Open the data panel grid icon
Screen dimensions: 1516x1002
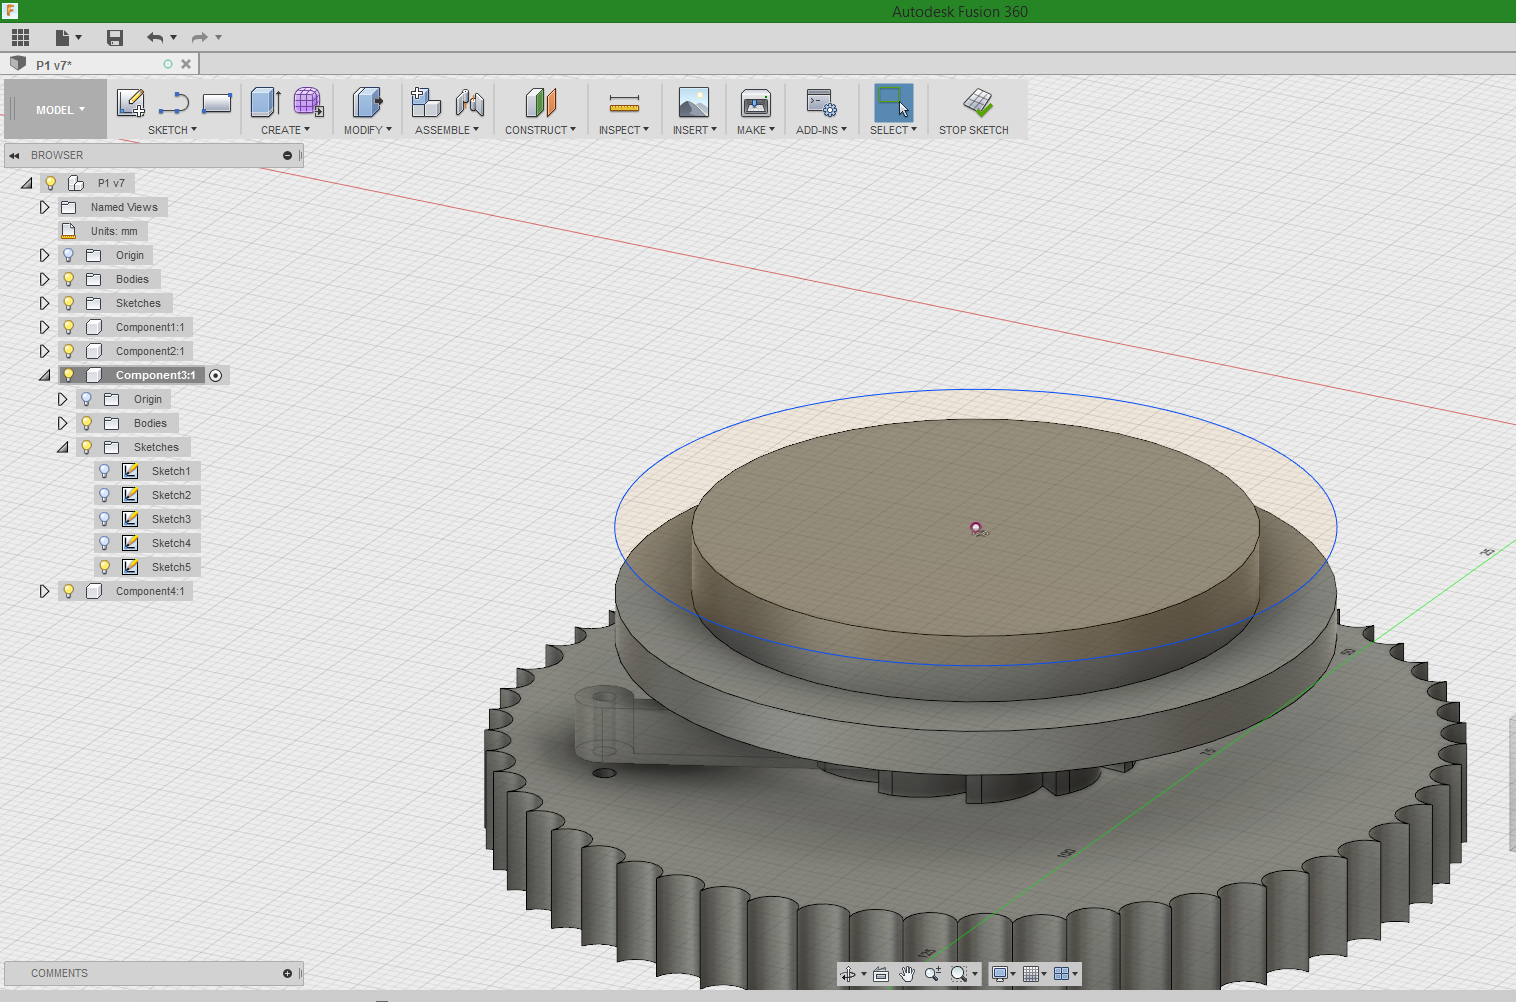click(x=20, y=37)
